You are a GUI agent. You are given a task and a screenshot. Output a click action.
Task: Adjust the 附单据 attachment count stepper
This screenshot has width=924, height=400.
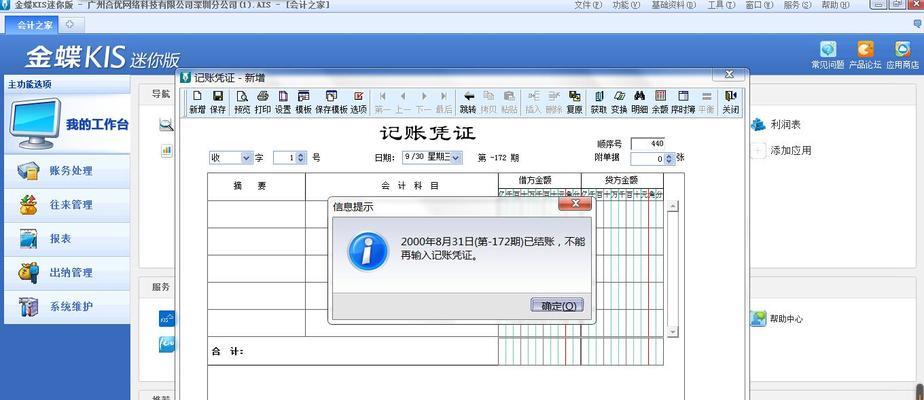click(x=669, y=159)
